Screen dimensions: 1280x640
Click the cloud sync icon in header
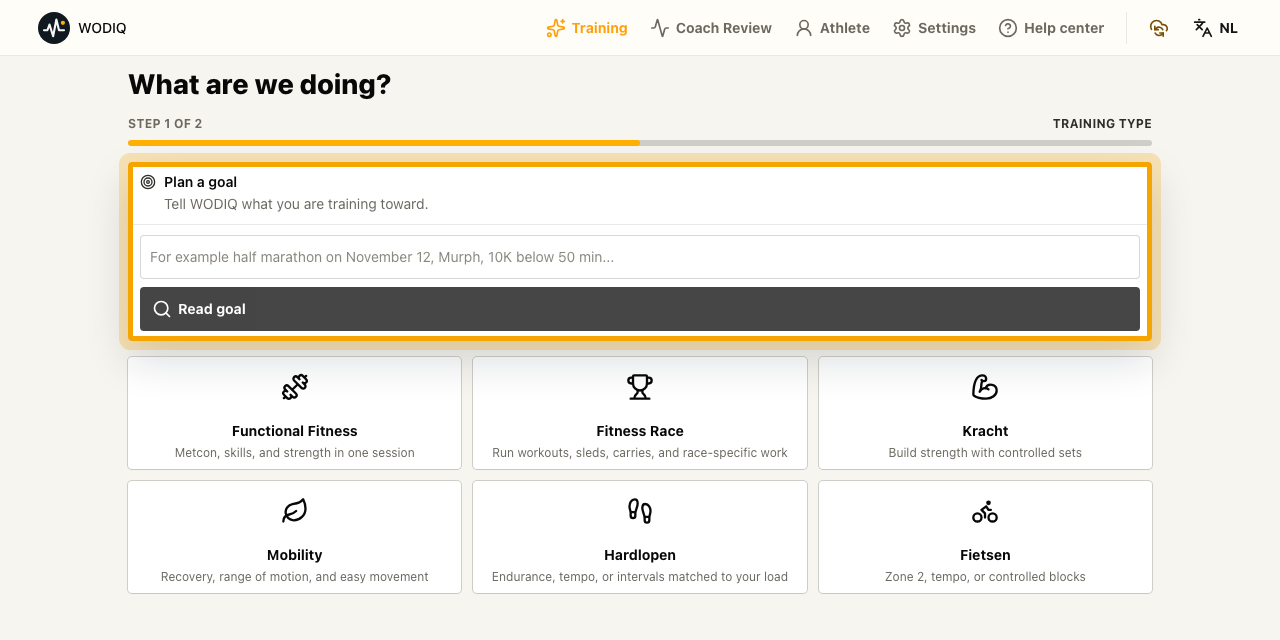1159,28
